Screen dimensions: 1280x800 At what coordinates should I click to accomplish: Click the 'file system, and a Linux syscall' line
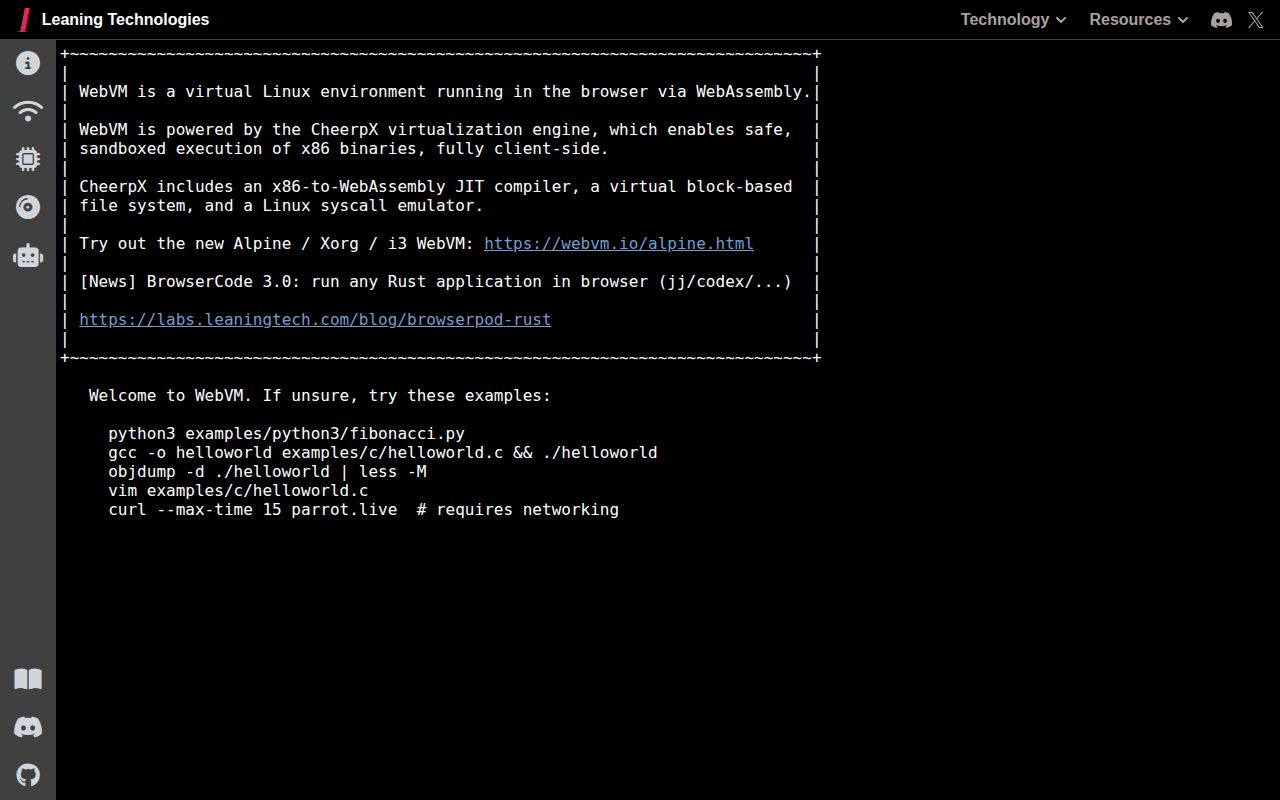point(281,205)
